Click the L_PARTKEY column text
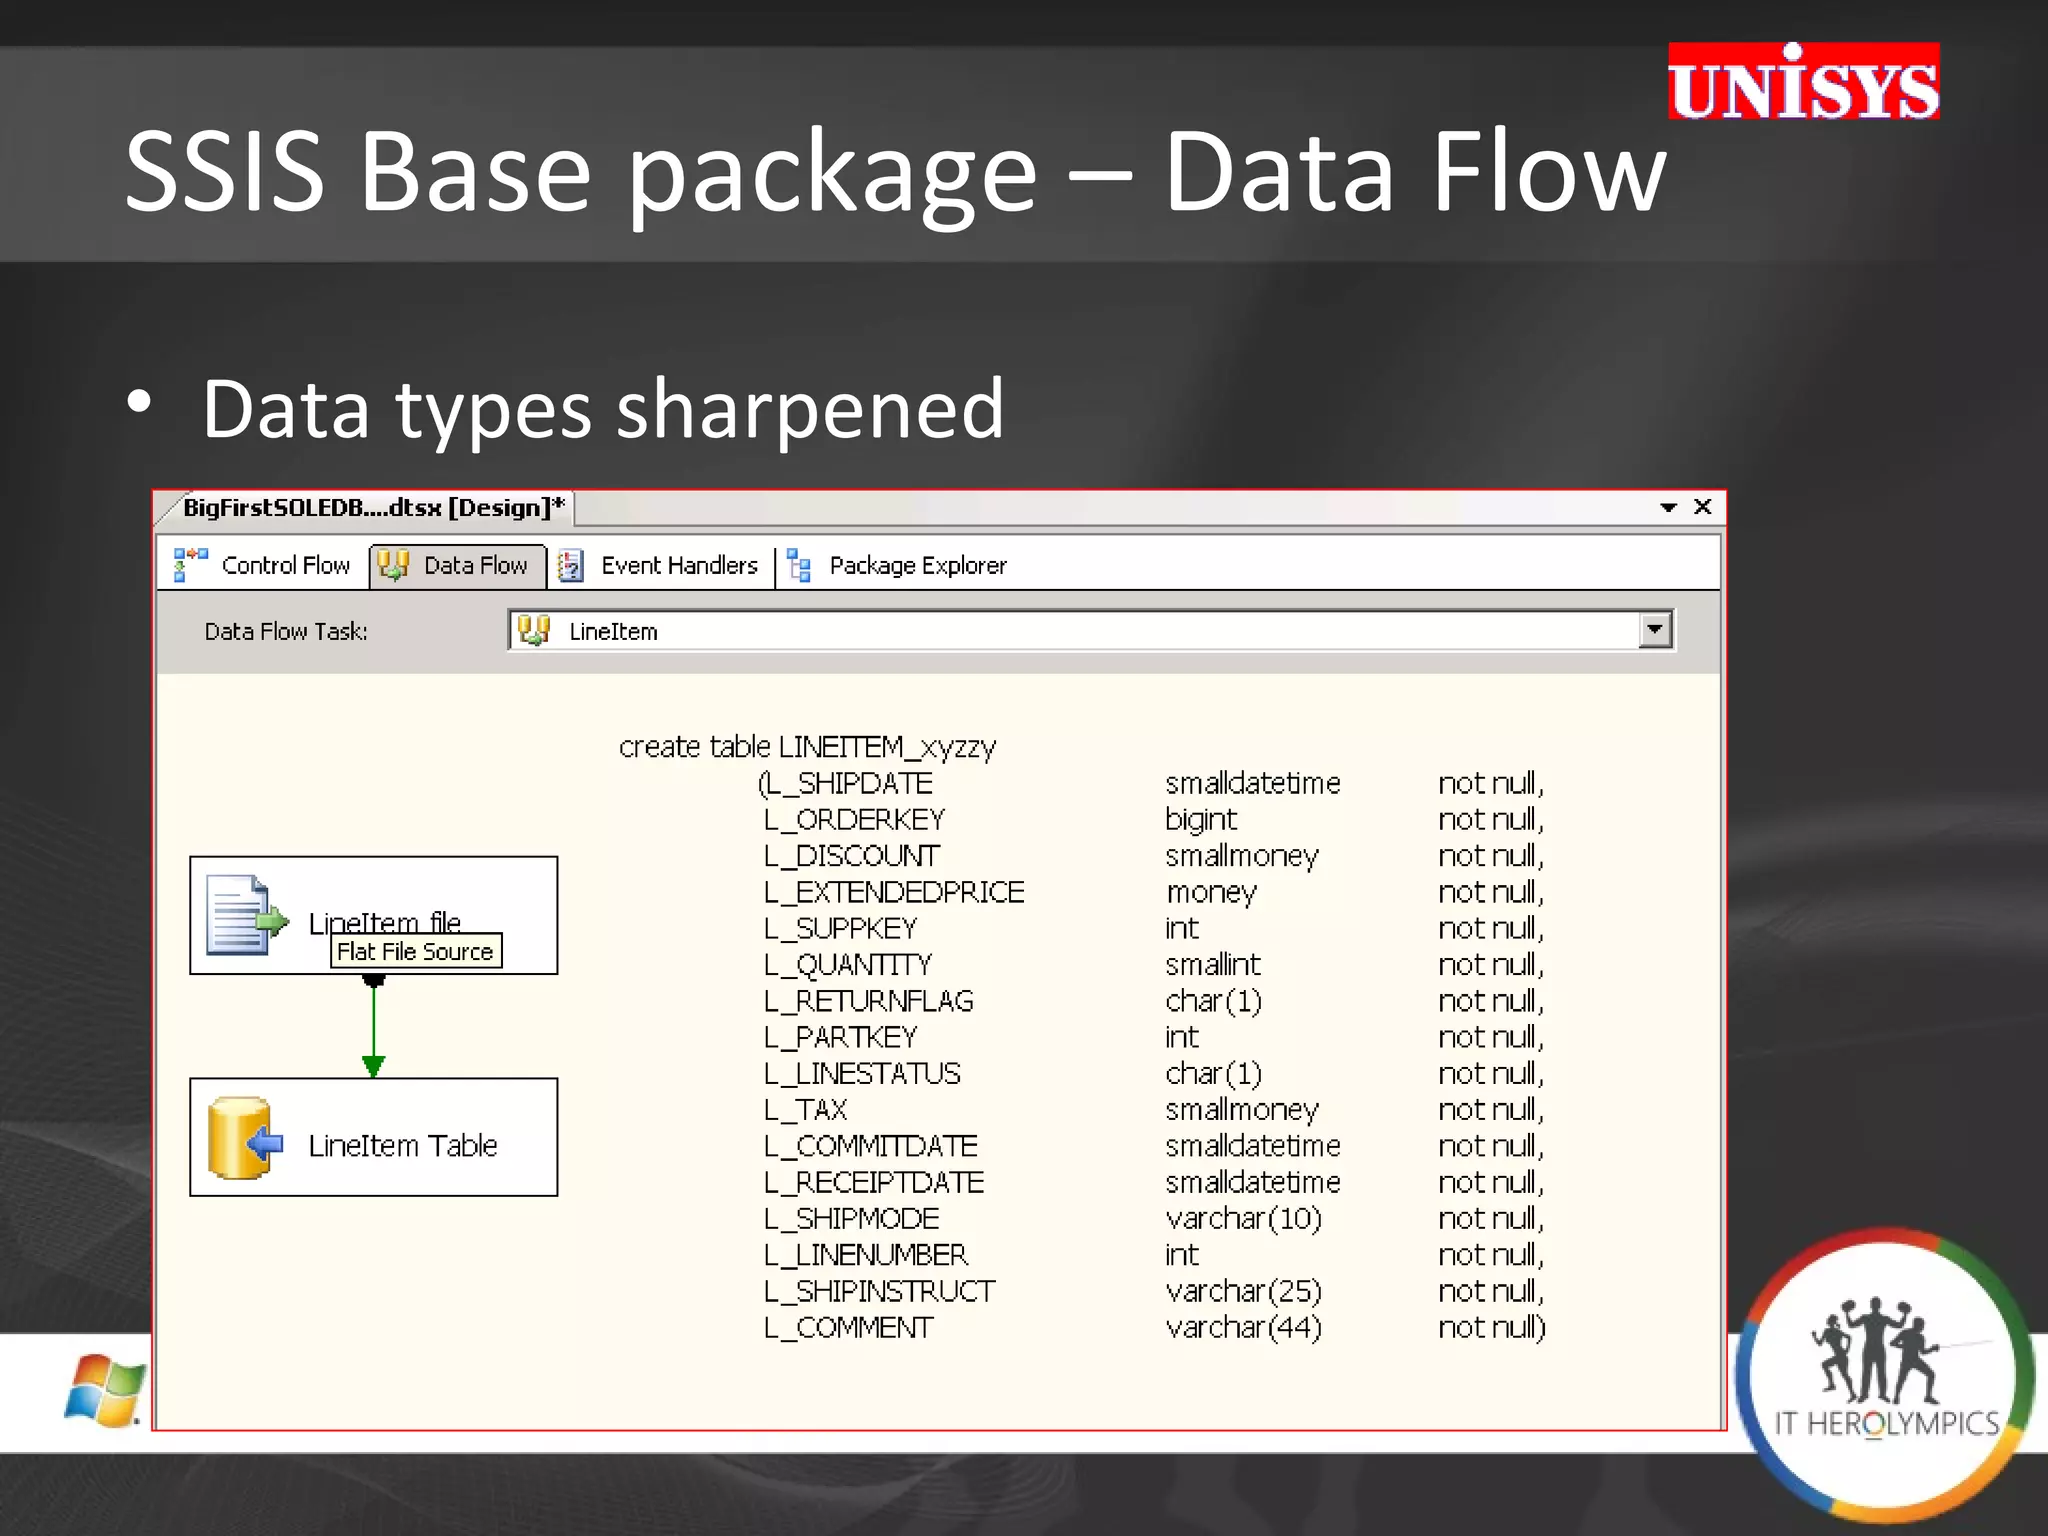The image size is (2048, 1536). 840,1037
